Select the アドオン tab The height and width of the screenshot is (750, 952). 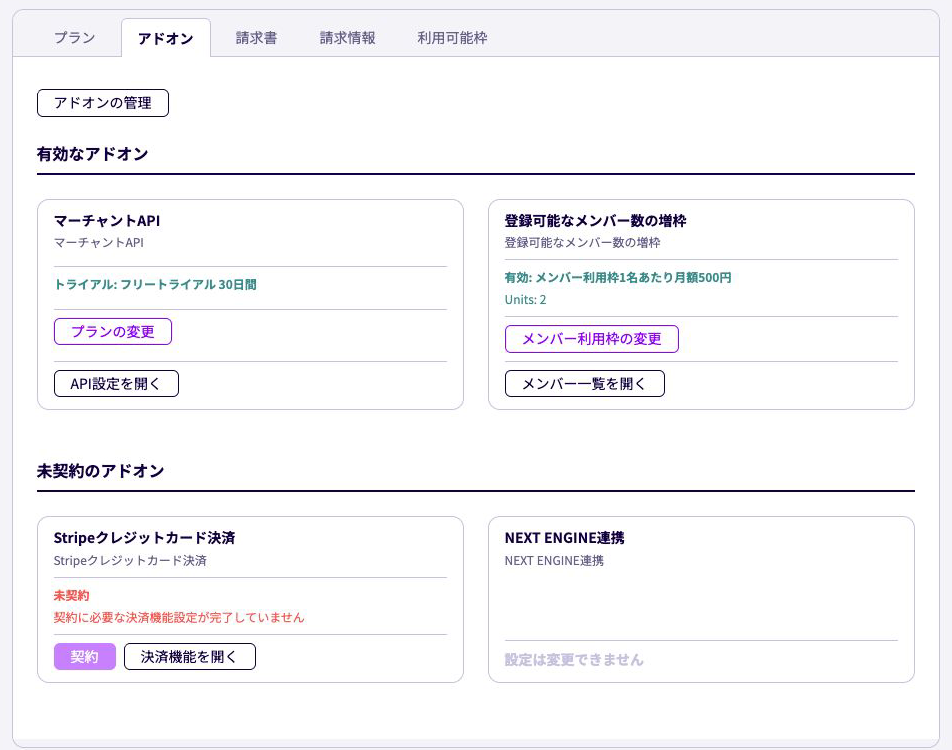coord(166,38)
